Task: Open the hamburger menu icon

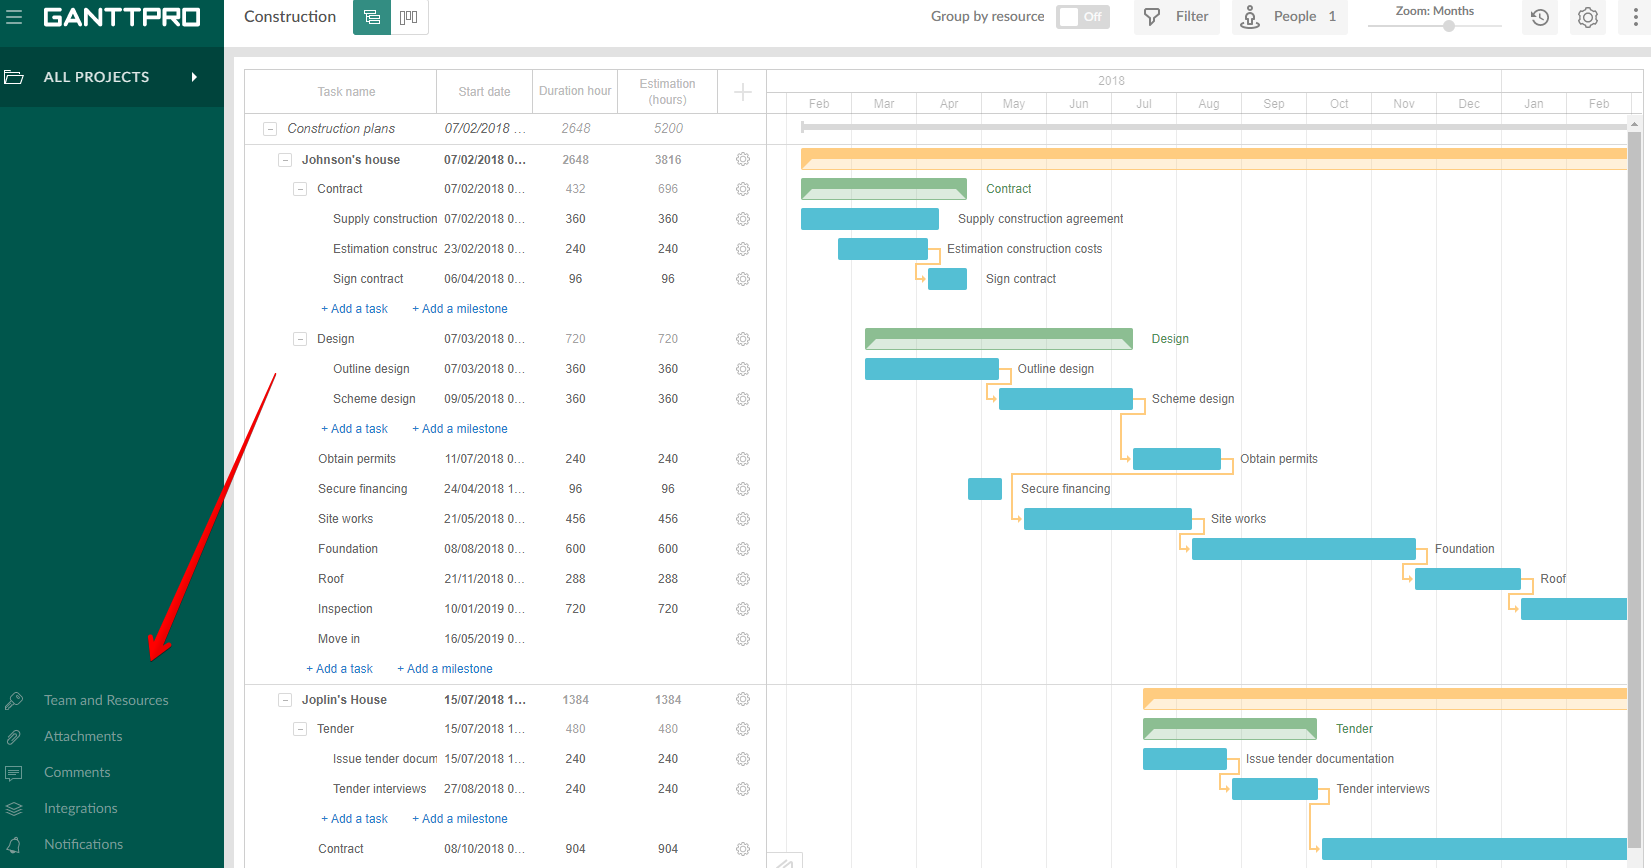Action: tap(14, 17)
